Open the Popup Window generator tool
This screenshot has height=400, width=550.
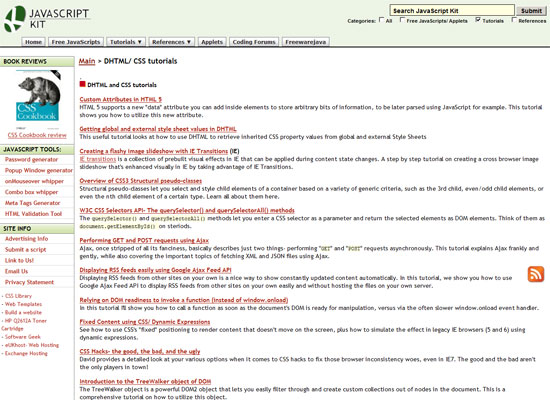point(39,171)
